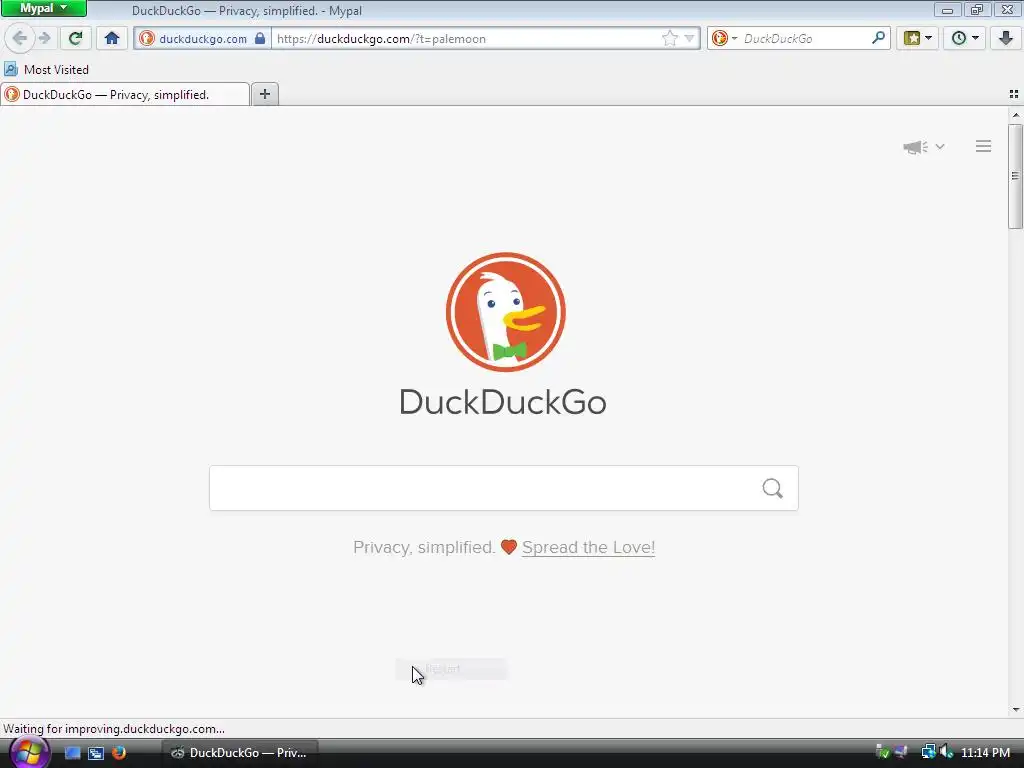The height and width of the screenshot is (768, 1024).
Task: Open the Spread the Love! link
Action: (x=588, y=547)
